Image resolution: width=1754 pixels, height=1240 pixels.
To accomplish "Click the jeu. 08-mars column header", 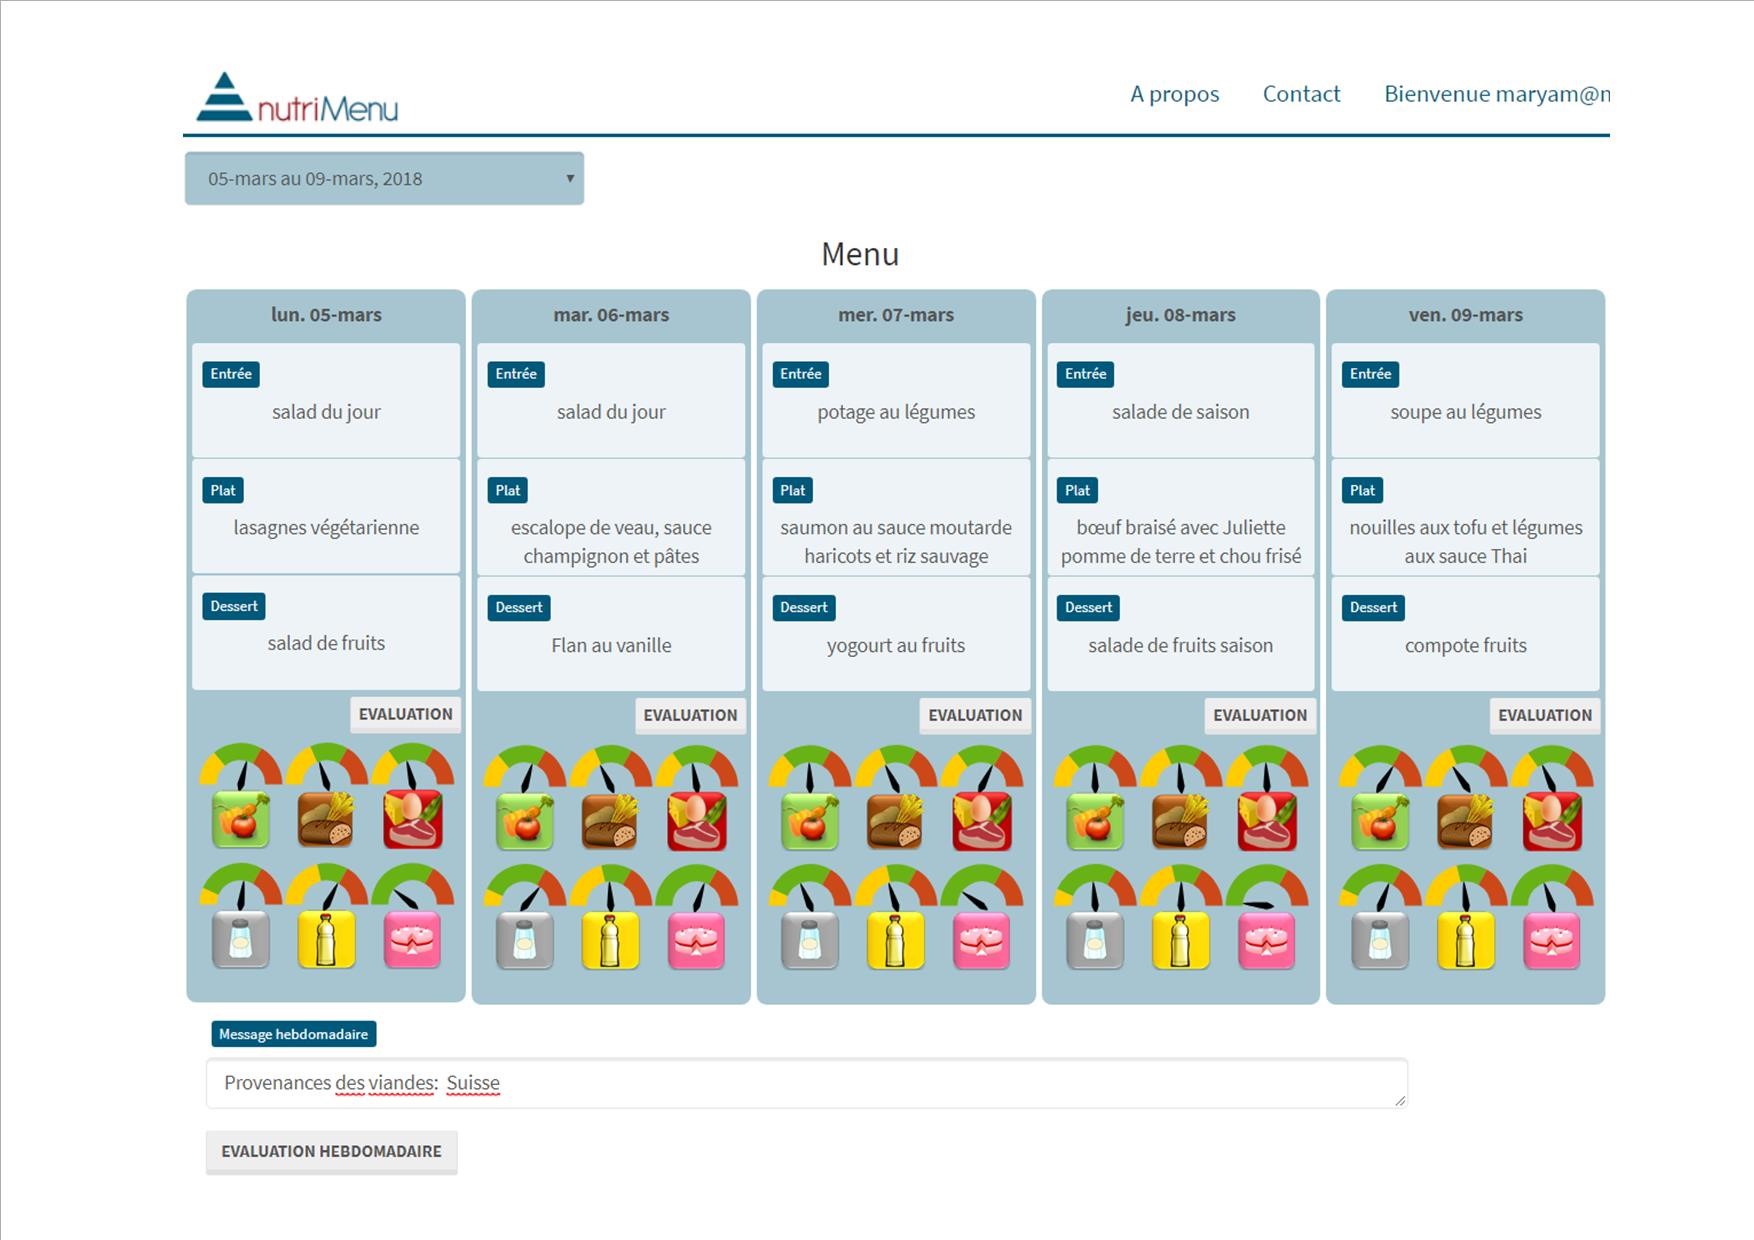I will [x=1181, y=315].
